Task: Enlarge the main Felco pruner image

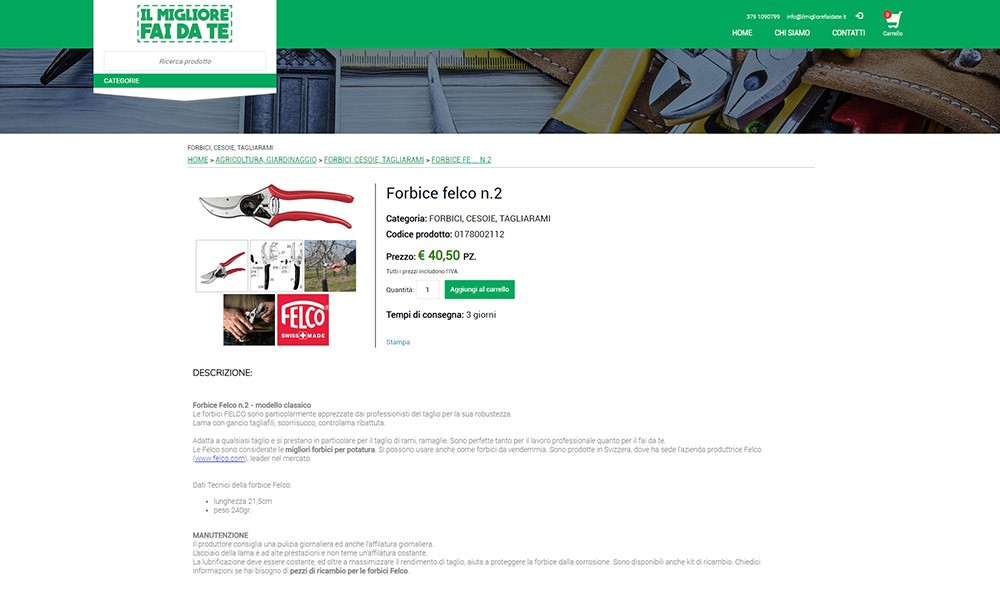Action: [276, 206]
